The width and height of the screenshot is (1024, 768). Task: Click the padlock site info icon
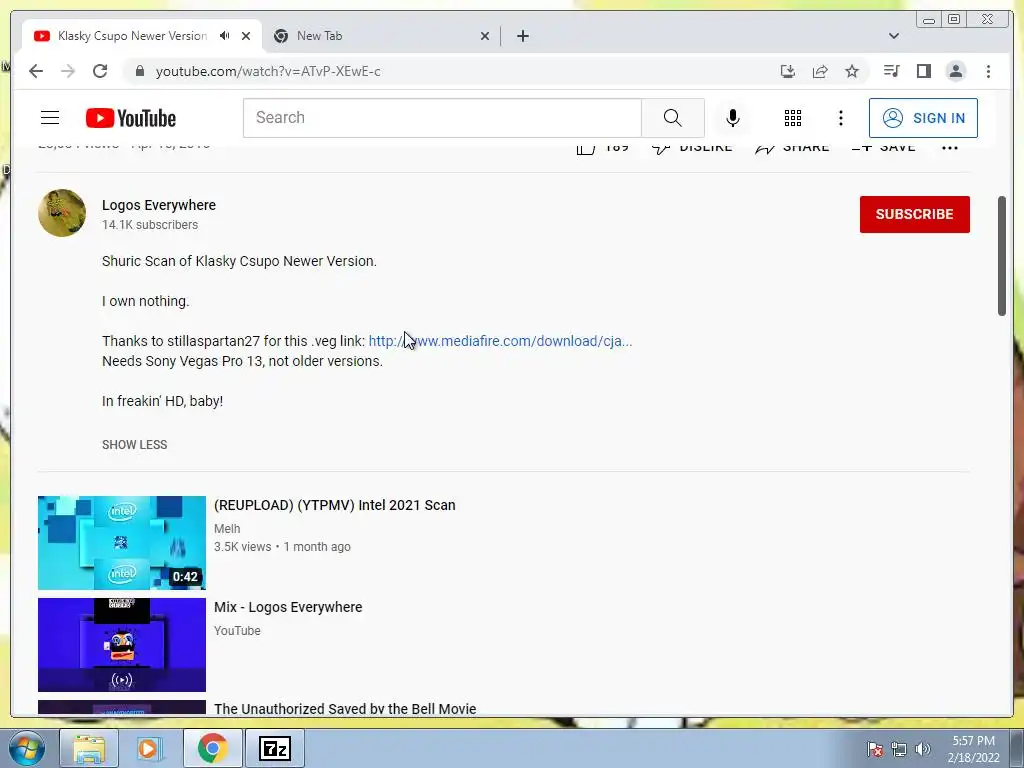point(140,71)
